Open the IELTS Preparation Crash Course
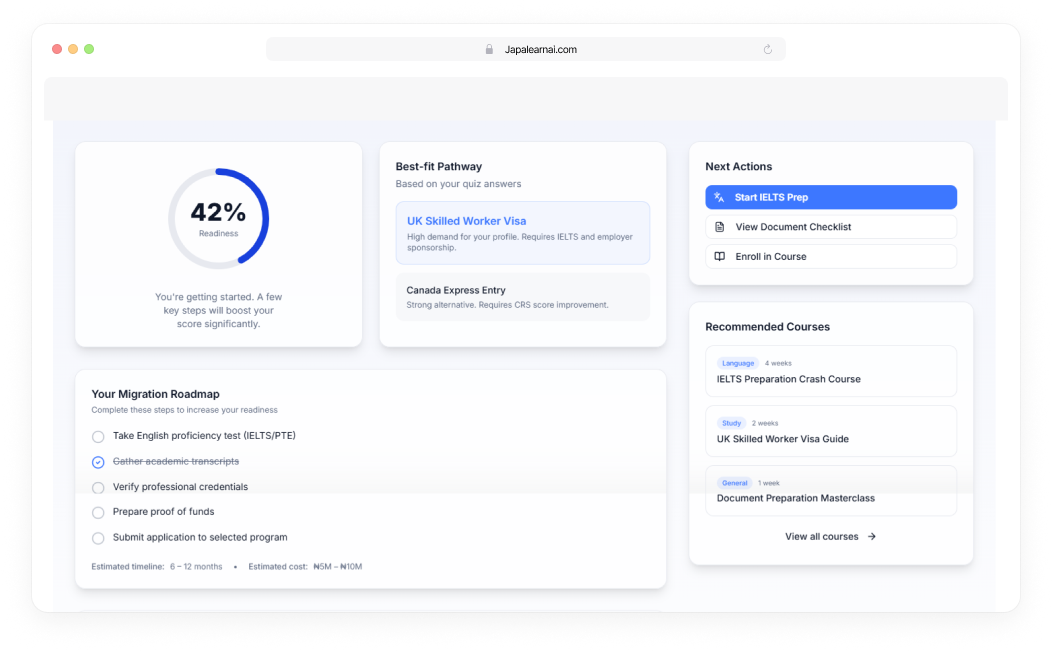 (x=830, y=371)
